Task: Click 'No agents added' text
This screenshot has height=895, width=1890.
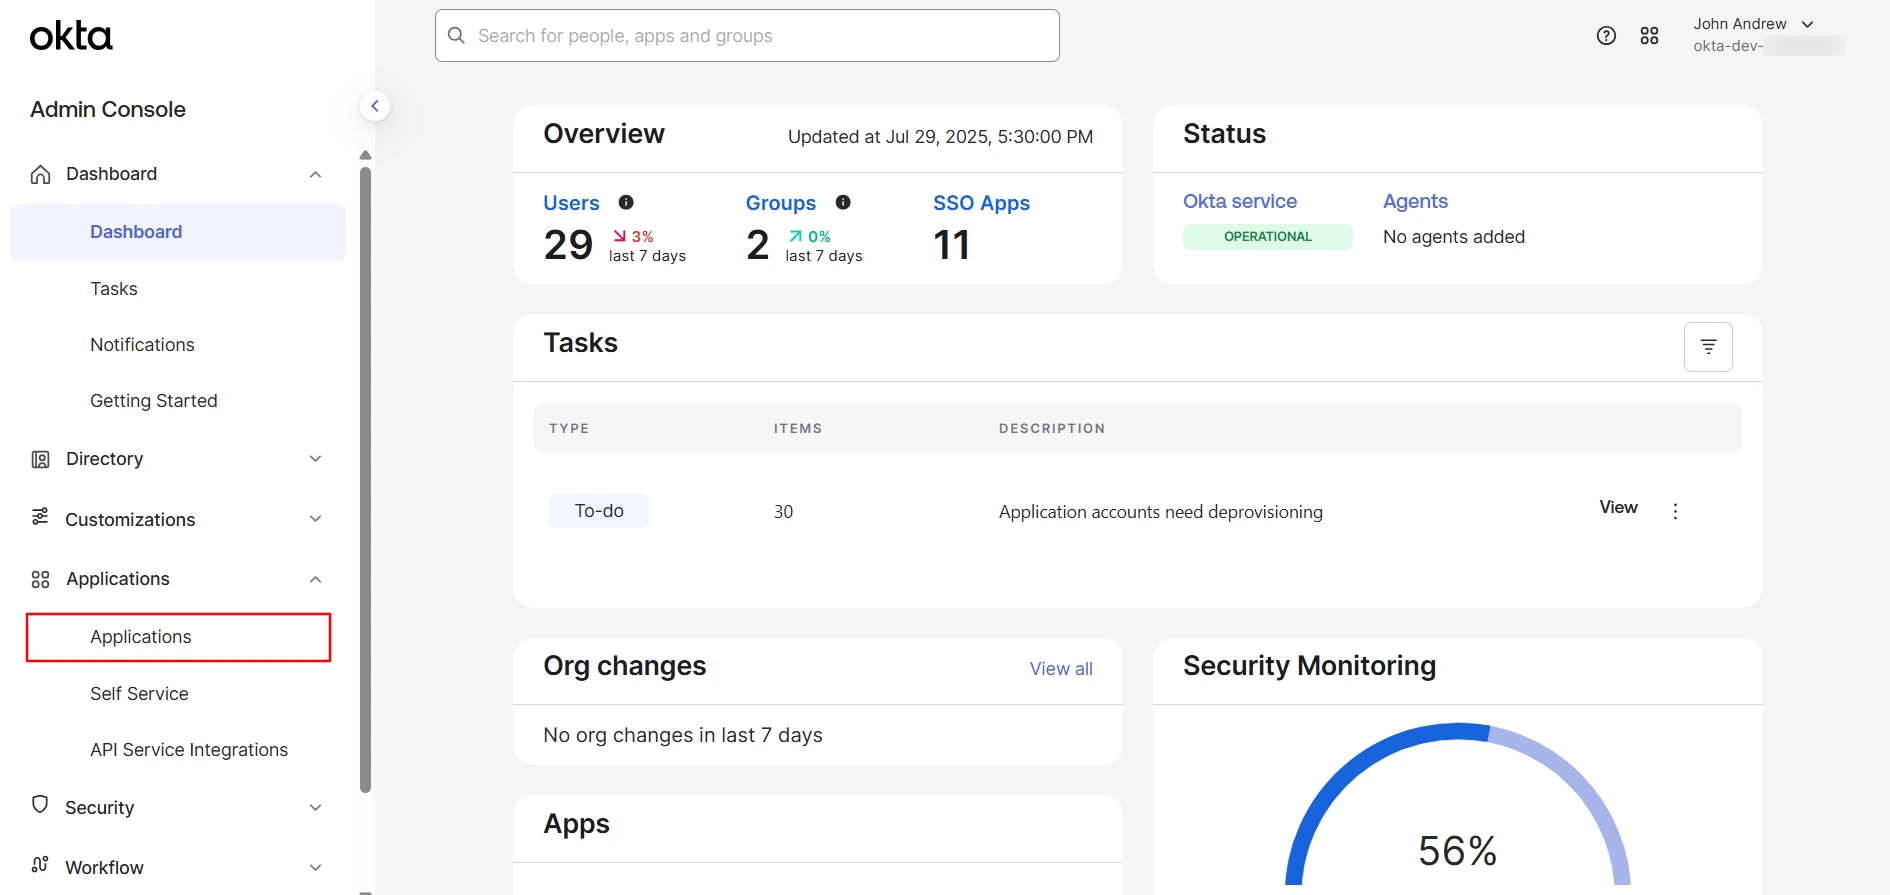Action: (x=1454, y=237)
